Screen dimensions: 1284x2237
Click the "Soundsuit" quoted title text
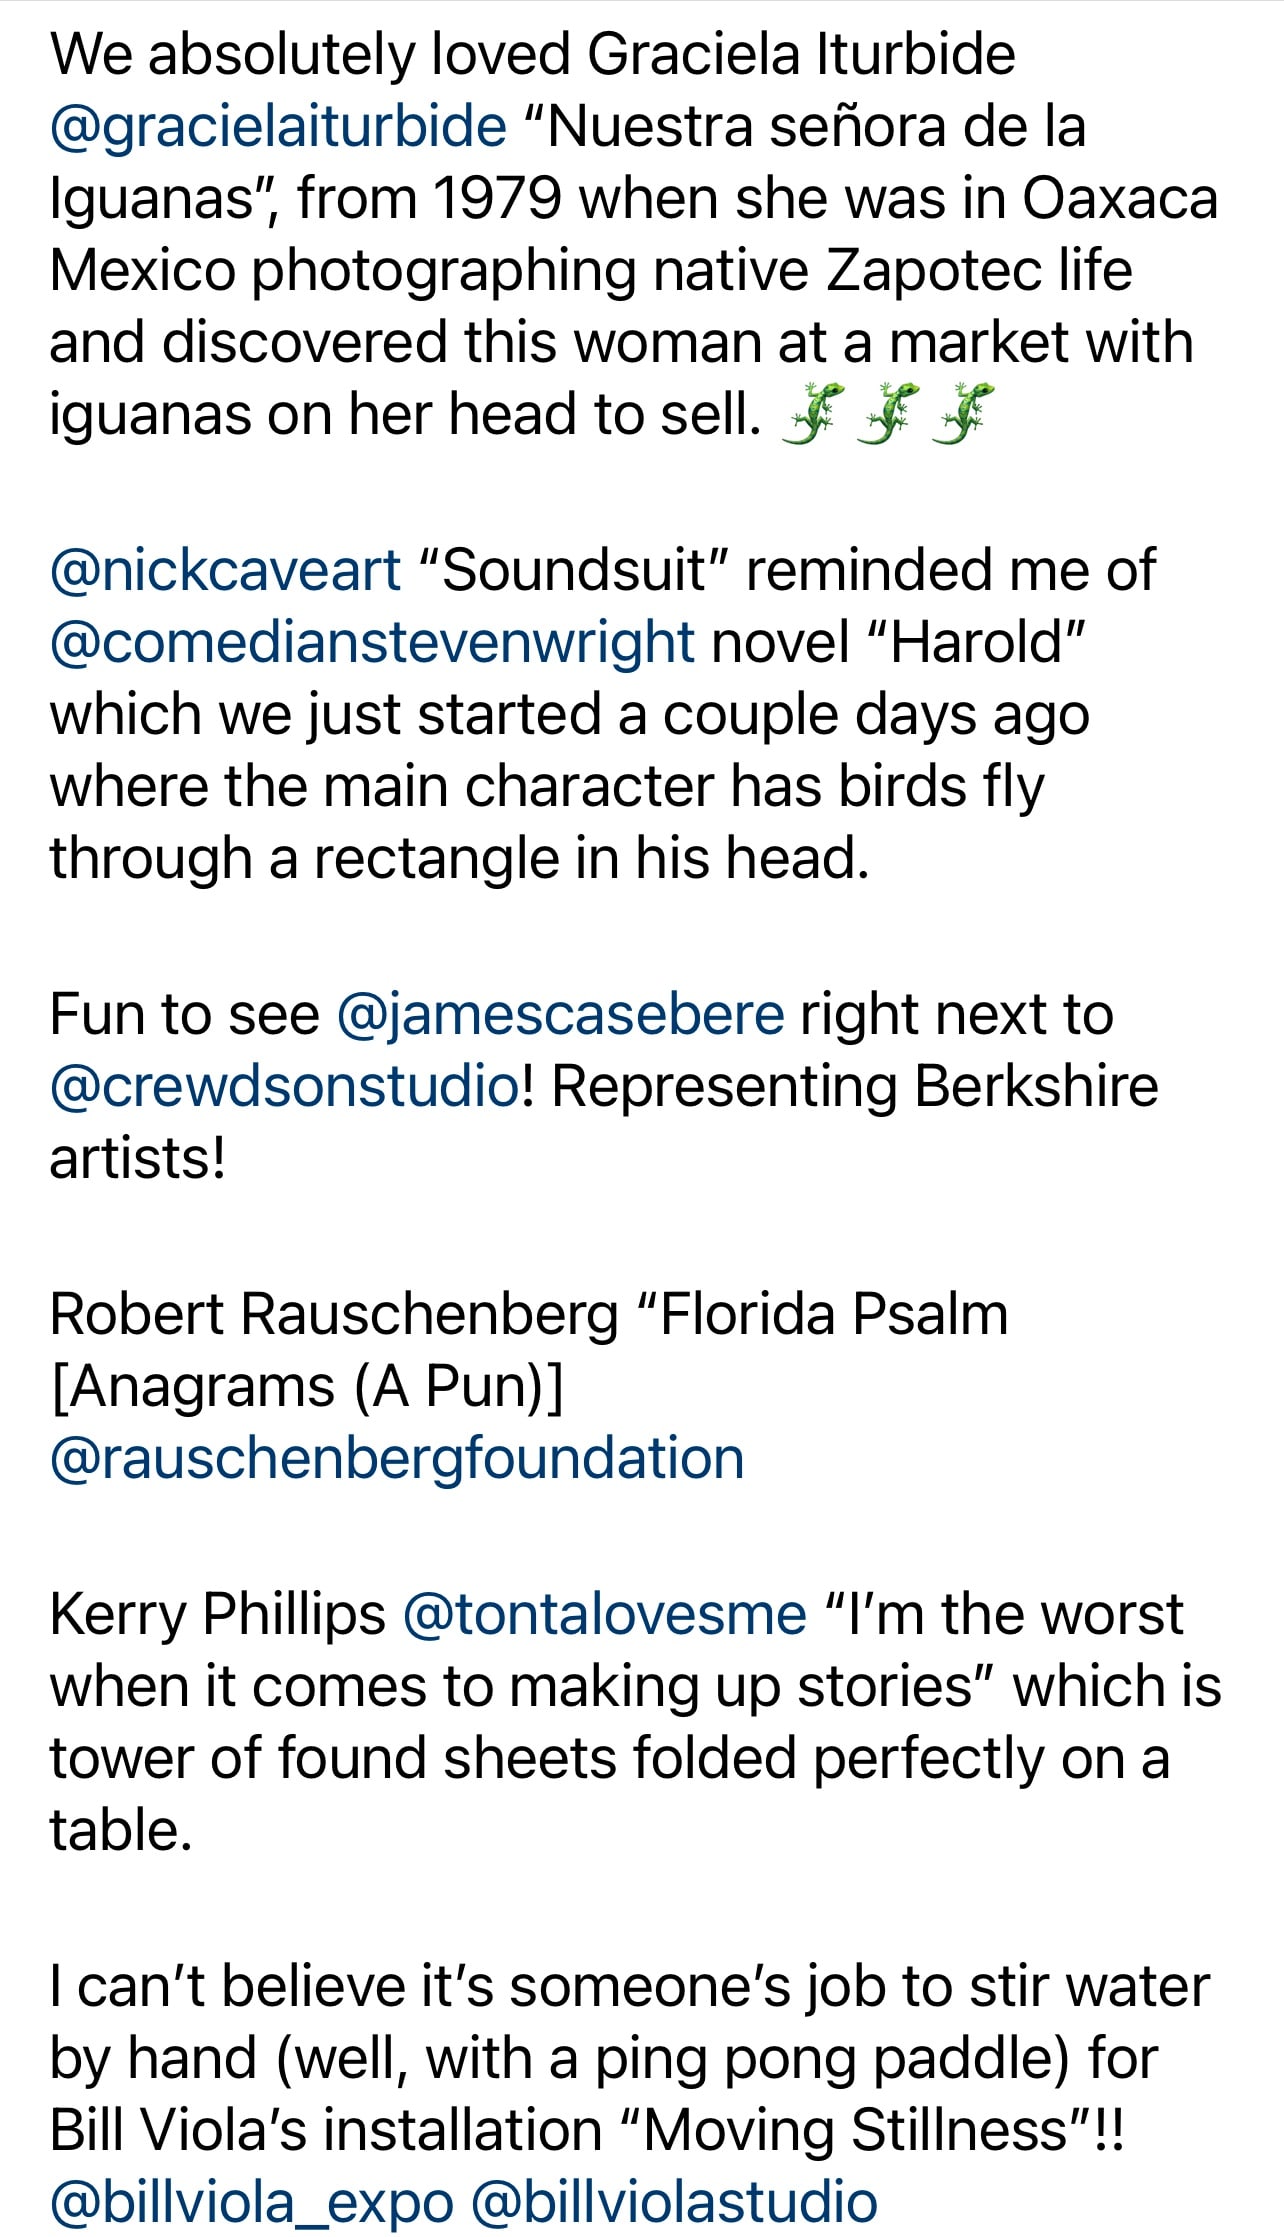click(574, 571)
